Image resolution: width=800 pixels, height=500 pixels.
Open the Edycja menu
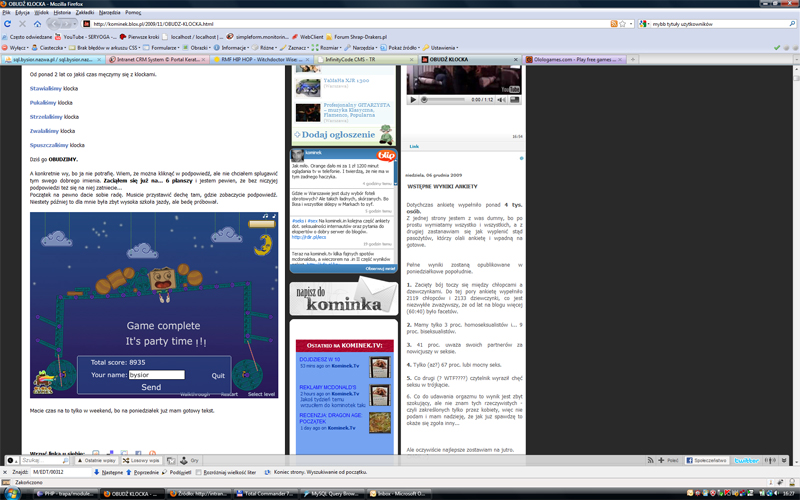tap(22, 12)
